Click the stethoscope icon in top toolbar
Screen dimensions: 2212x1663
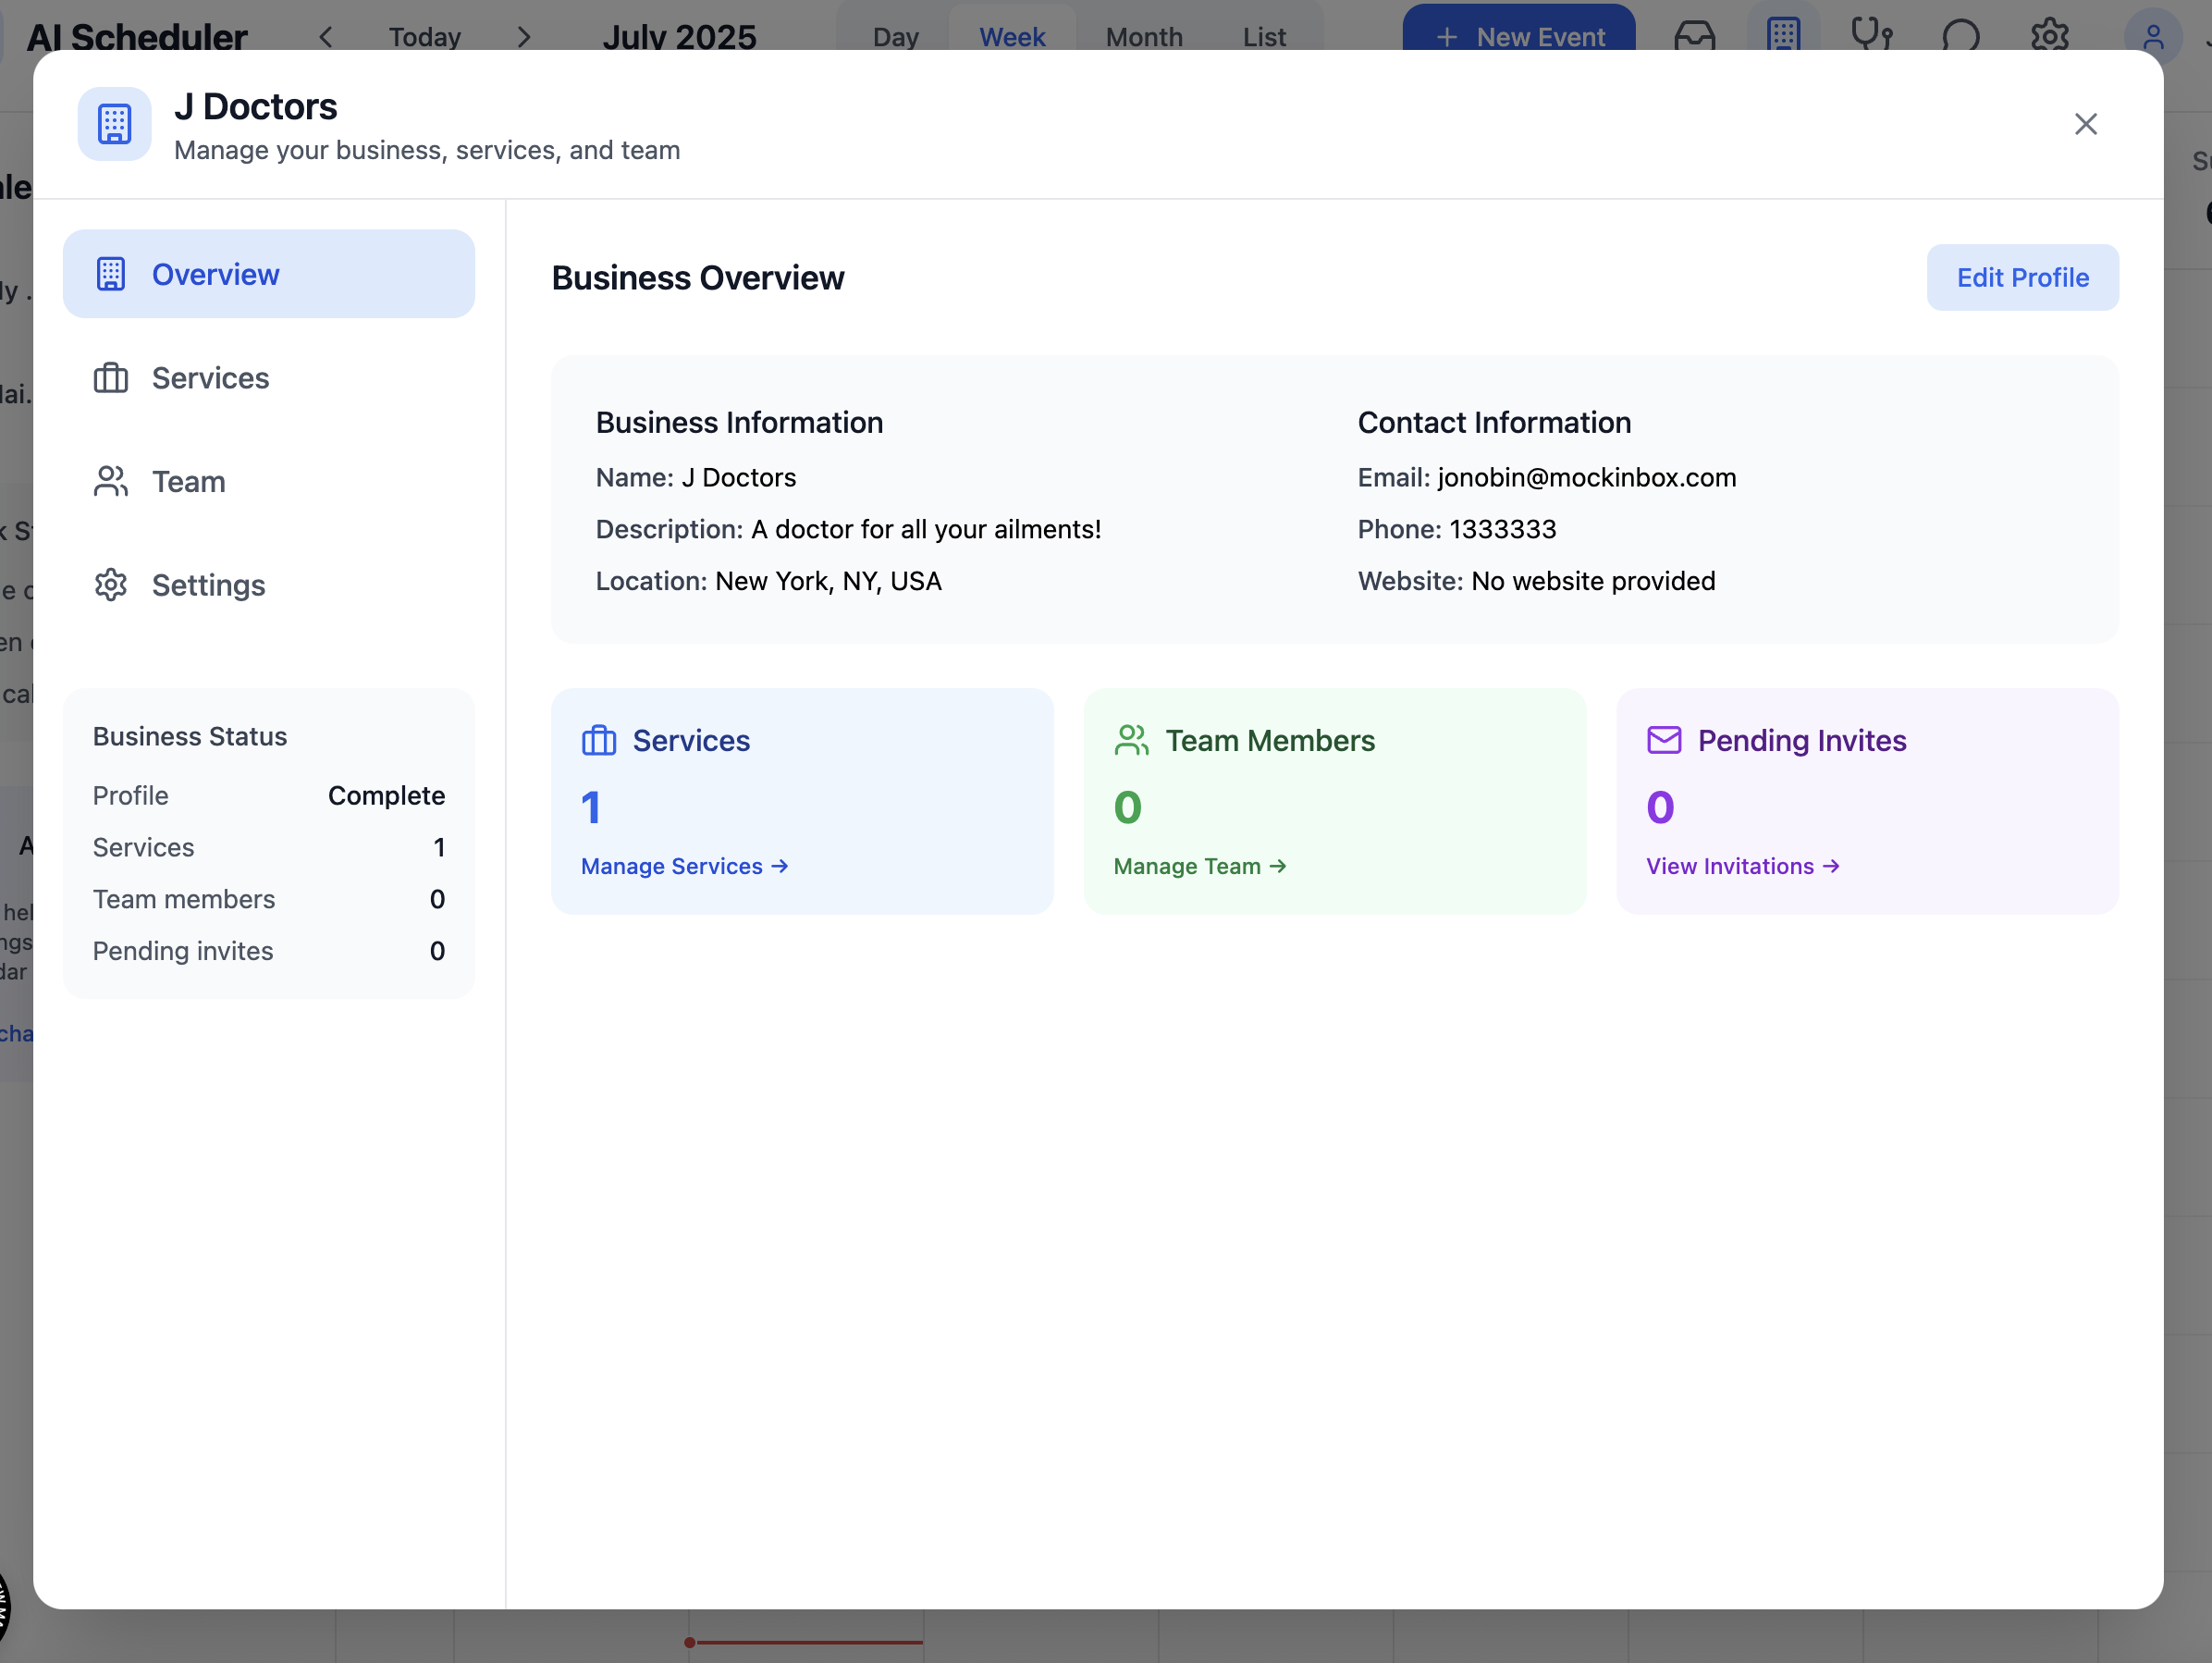pyautogui.click(x=1871, y=34)
